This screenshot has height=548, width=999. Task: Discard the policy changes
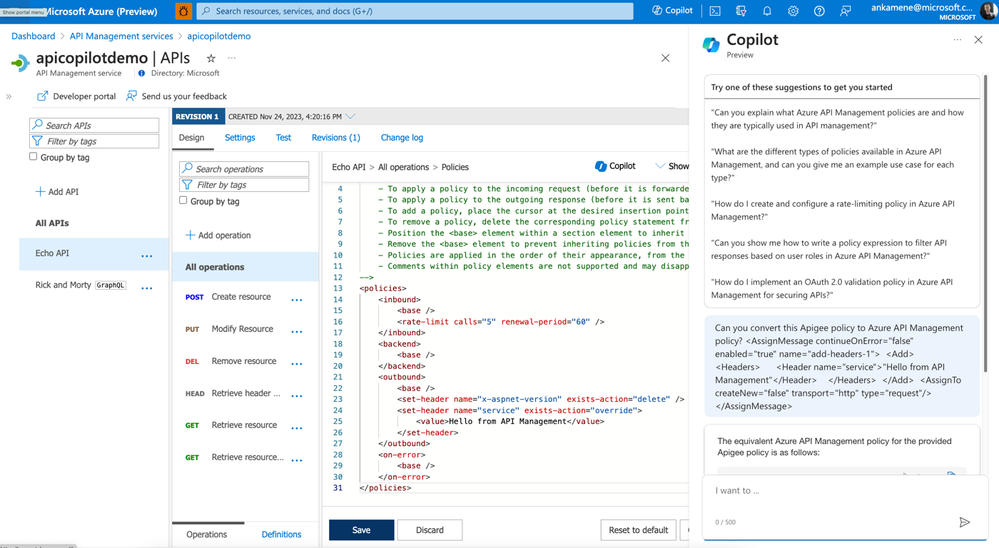[430, 530]
